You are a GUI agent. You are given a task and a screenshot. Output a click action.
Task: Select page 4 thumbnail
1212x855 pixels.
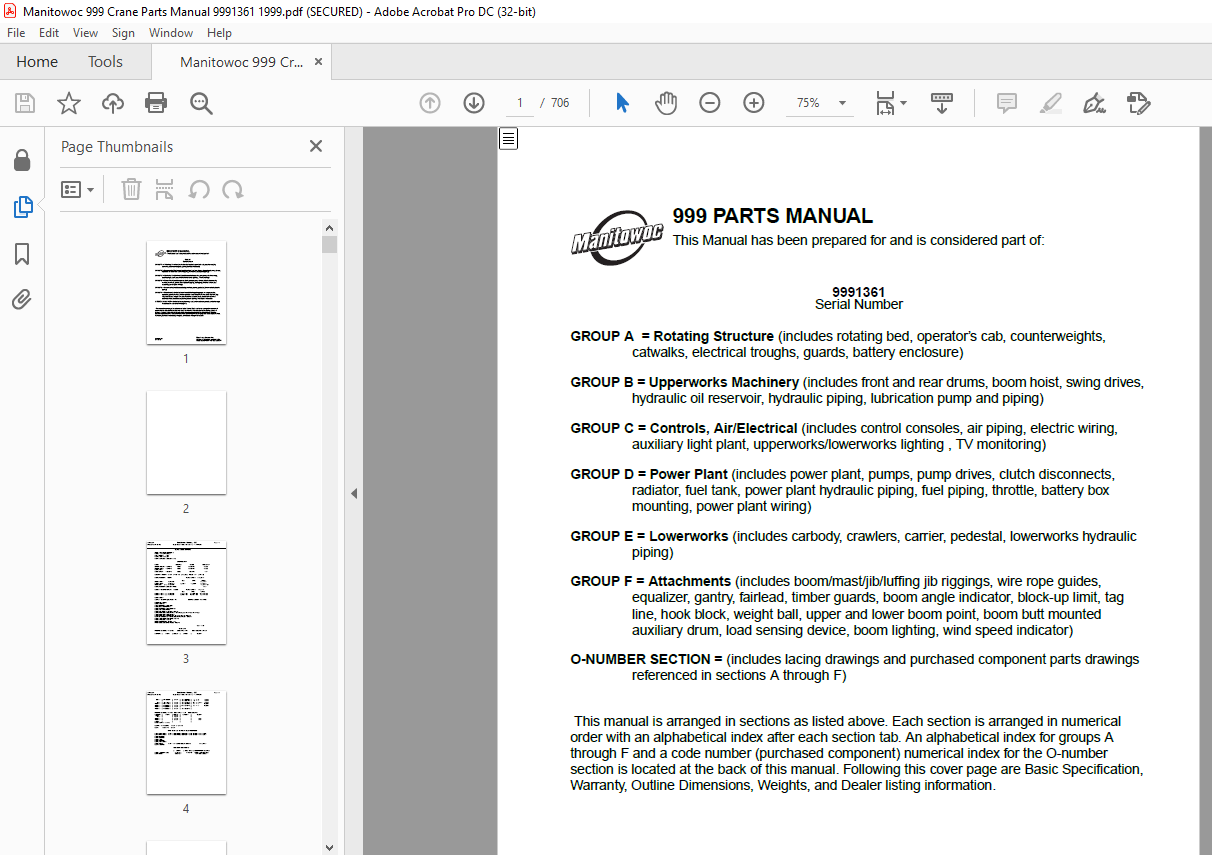pyautogui.click(x=186, y=742)
